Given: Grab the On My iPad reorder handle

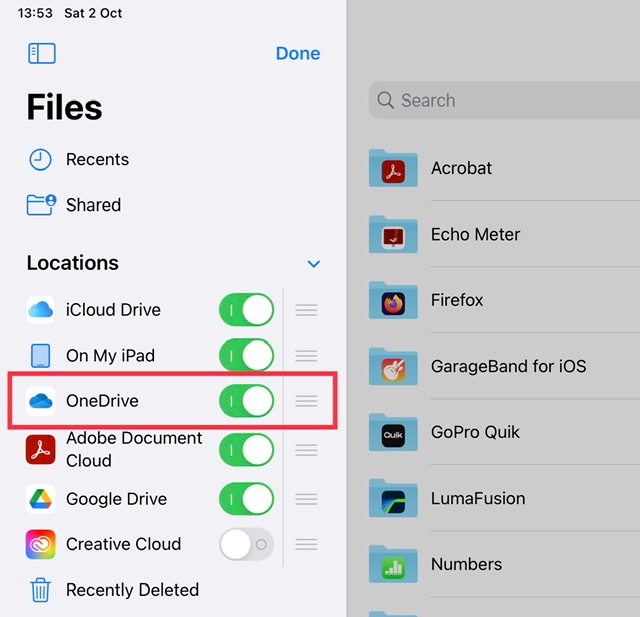Looking at the screenshot, I should point(306,356).
